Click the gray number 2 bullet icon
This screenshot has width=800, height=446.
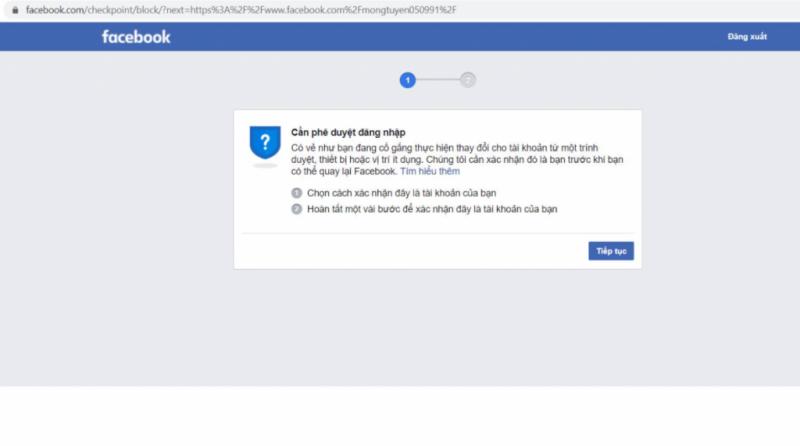coord(296,208)
